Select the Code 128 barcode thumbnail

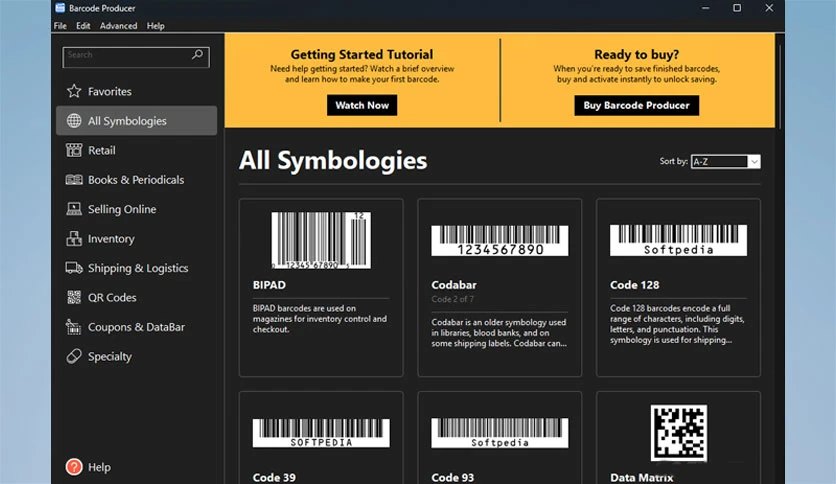(678, 240)
